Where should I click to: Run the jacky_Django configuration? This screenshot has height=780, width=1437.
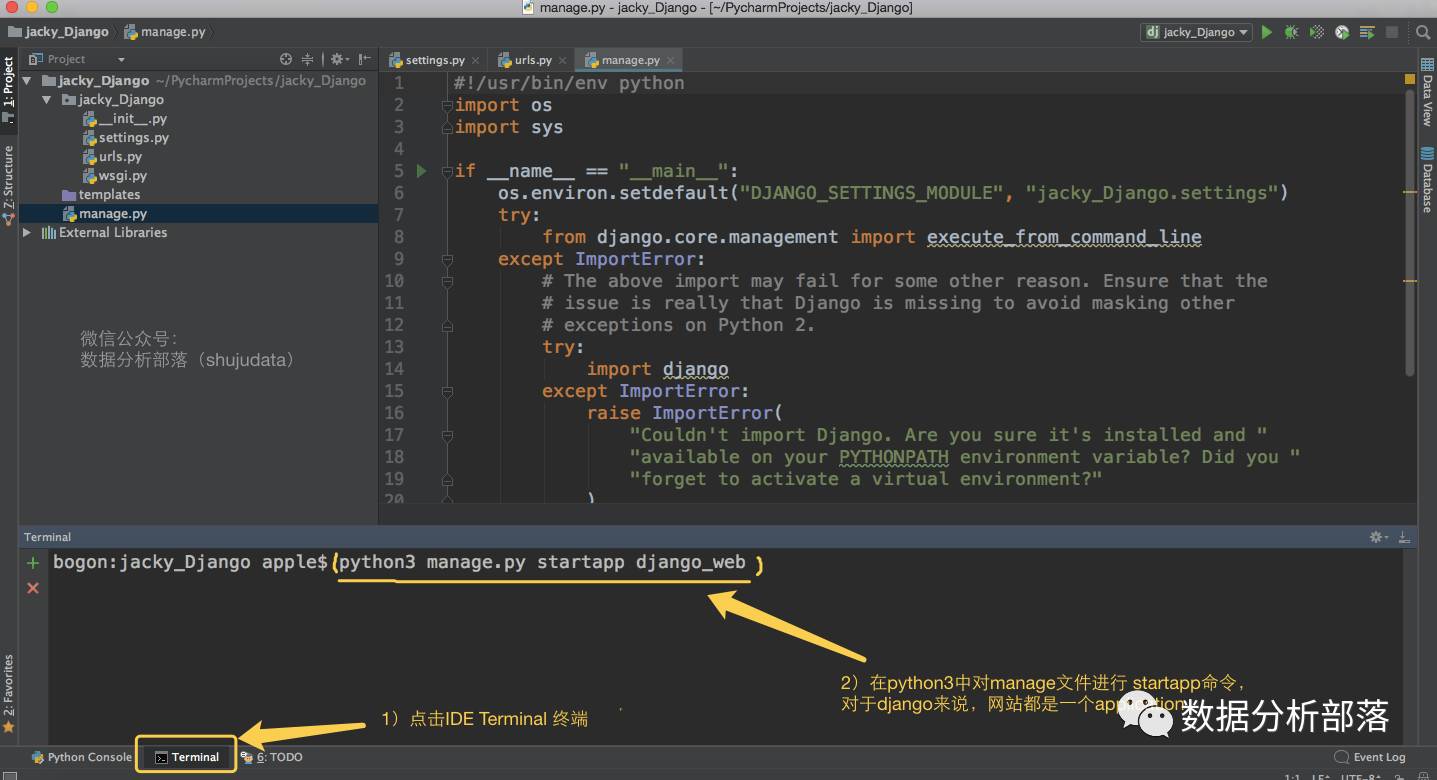1267,32
